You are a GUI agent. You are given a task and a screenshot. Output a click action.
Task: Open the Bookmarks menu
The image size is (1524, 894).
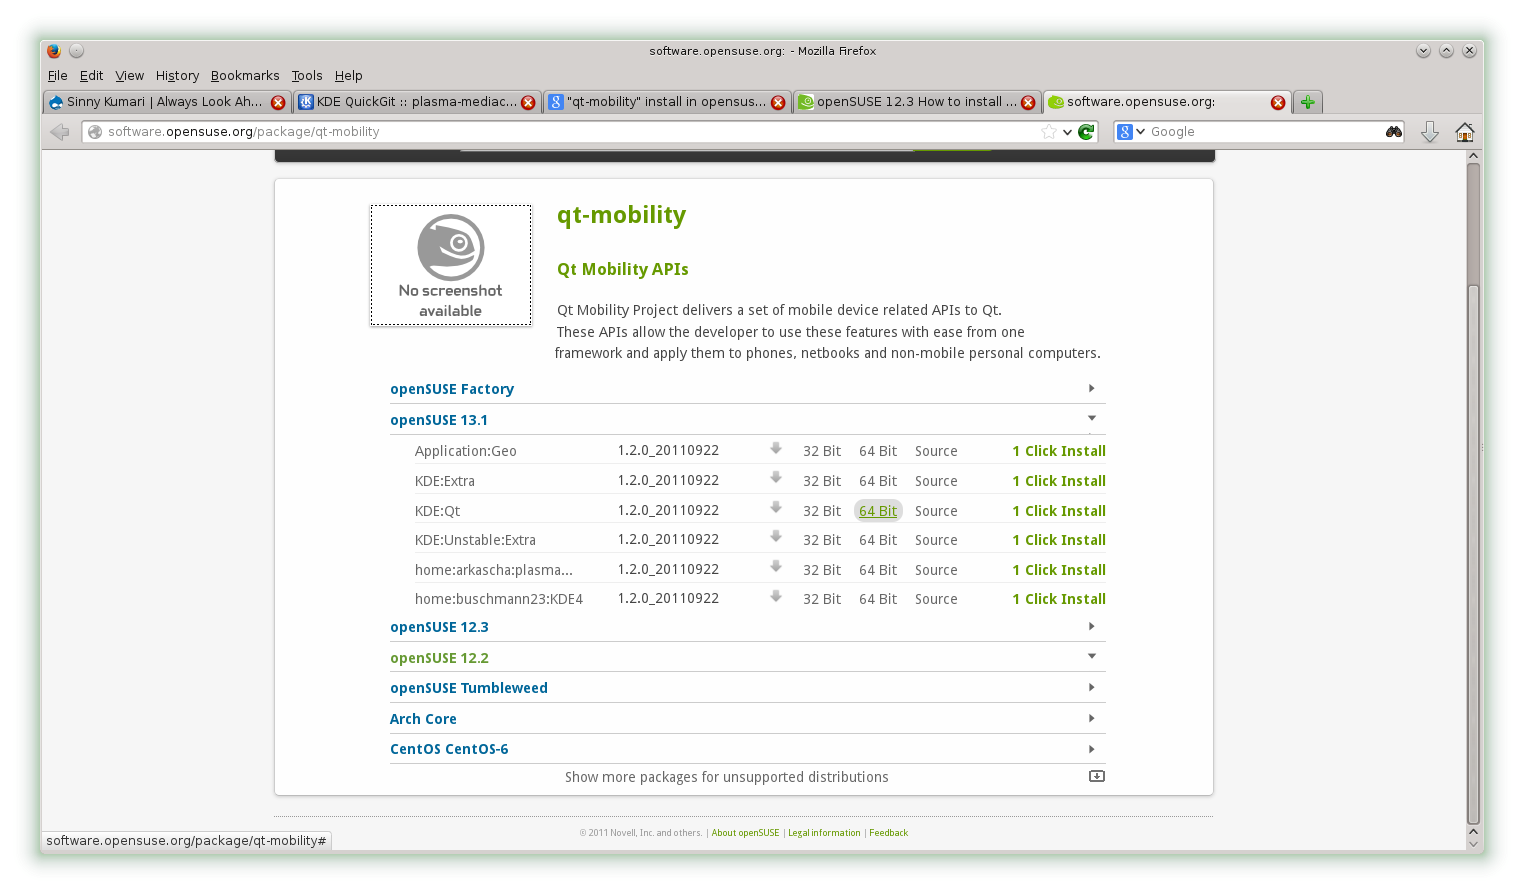pyautogui.click(x=245, y=76)
